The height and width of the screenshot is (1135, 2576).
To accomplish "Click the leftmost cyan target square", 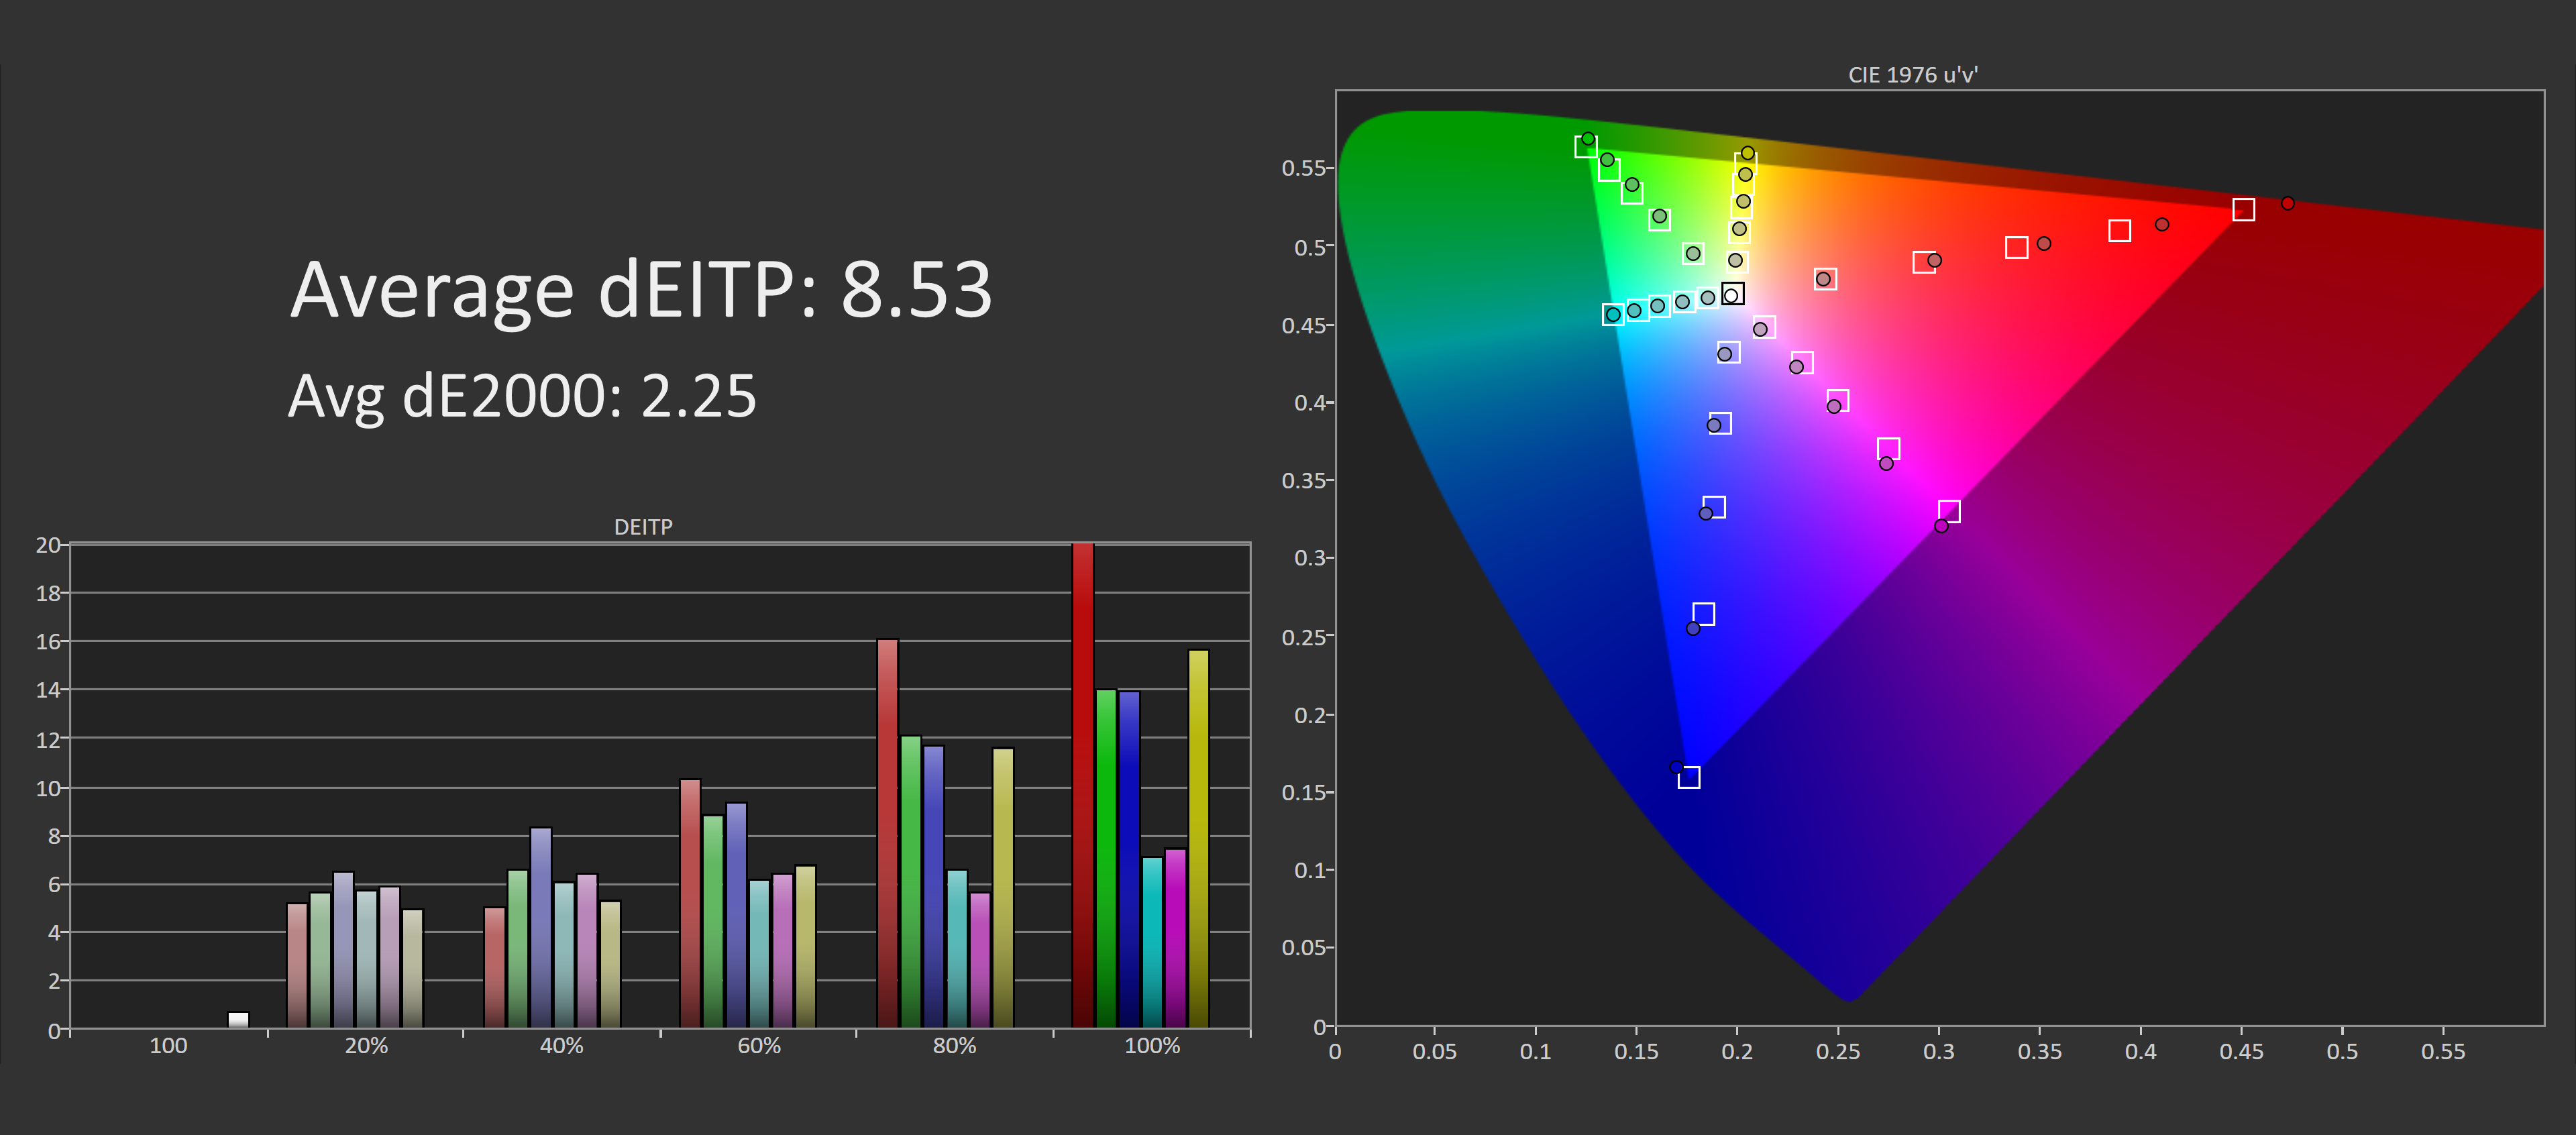I will [1613, 315].
